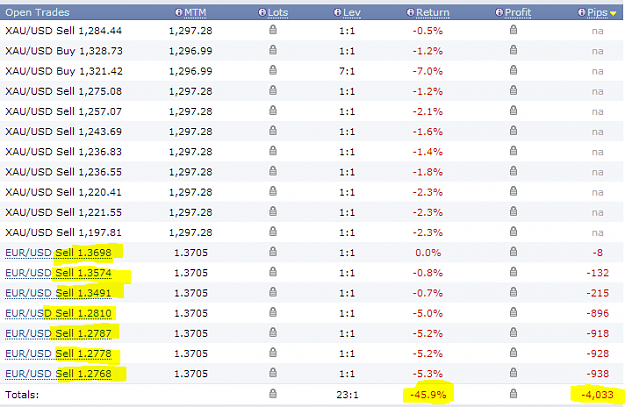Click the -215 pips value
This screenshot has width=625, height=407.
click(597, 293)
